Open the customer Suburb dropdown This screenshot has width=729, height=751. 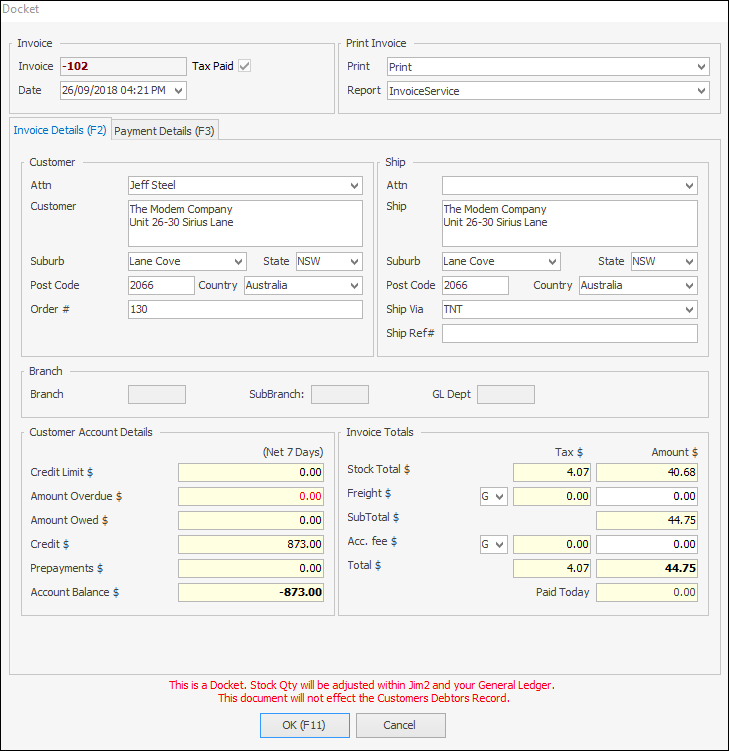point(238,262)
